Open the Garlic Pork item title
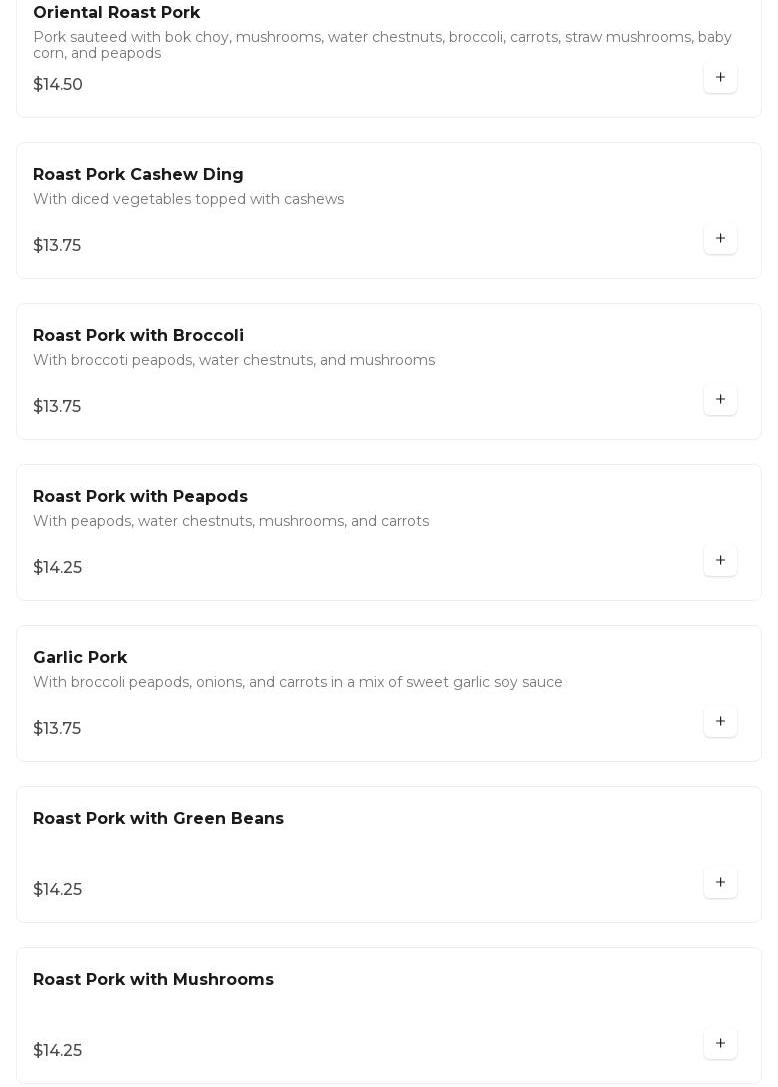This screenshot has width=778, height=1087. (x=80, y=657)
